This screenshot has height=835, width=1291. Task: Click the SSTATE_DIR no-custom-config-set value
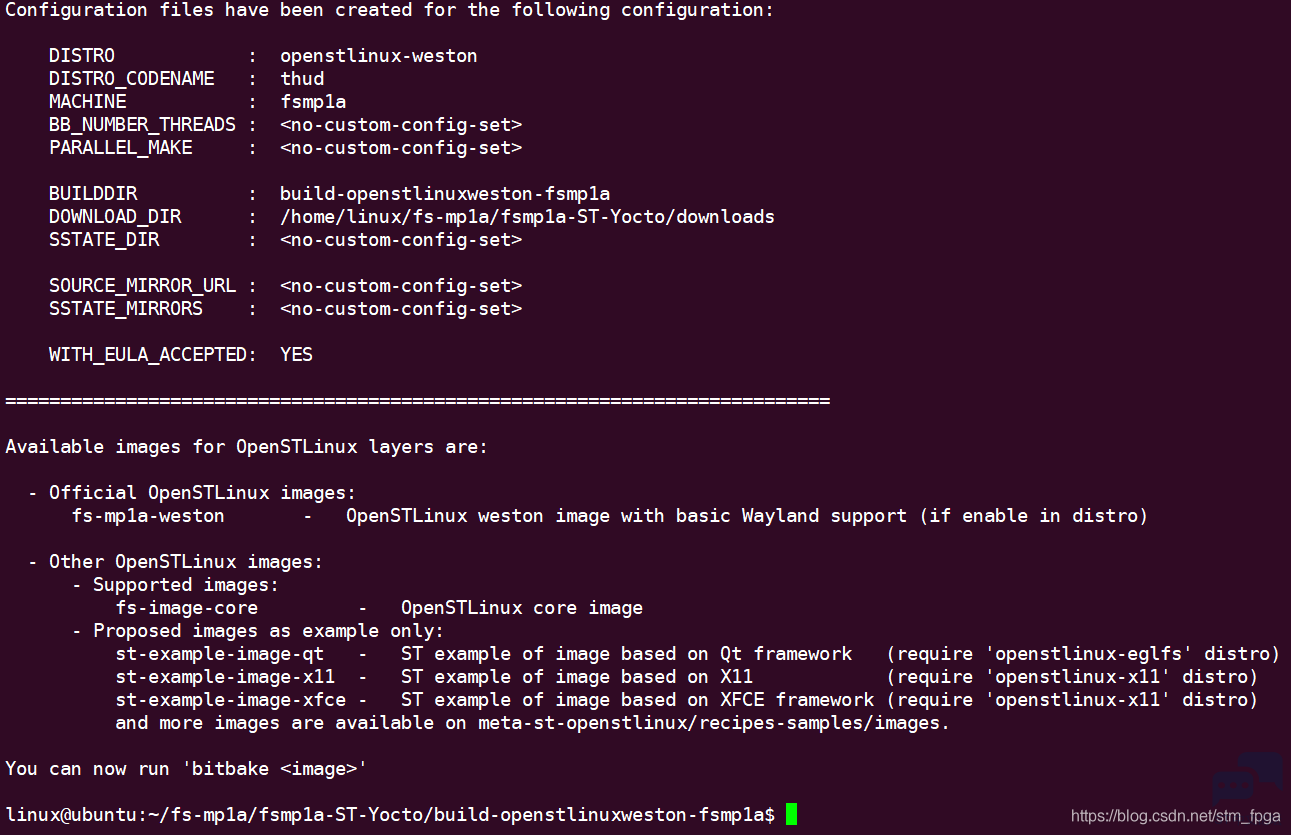[401, 240]
